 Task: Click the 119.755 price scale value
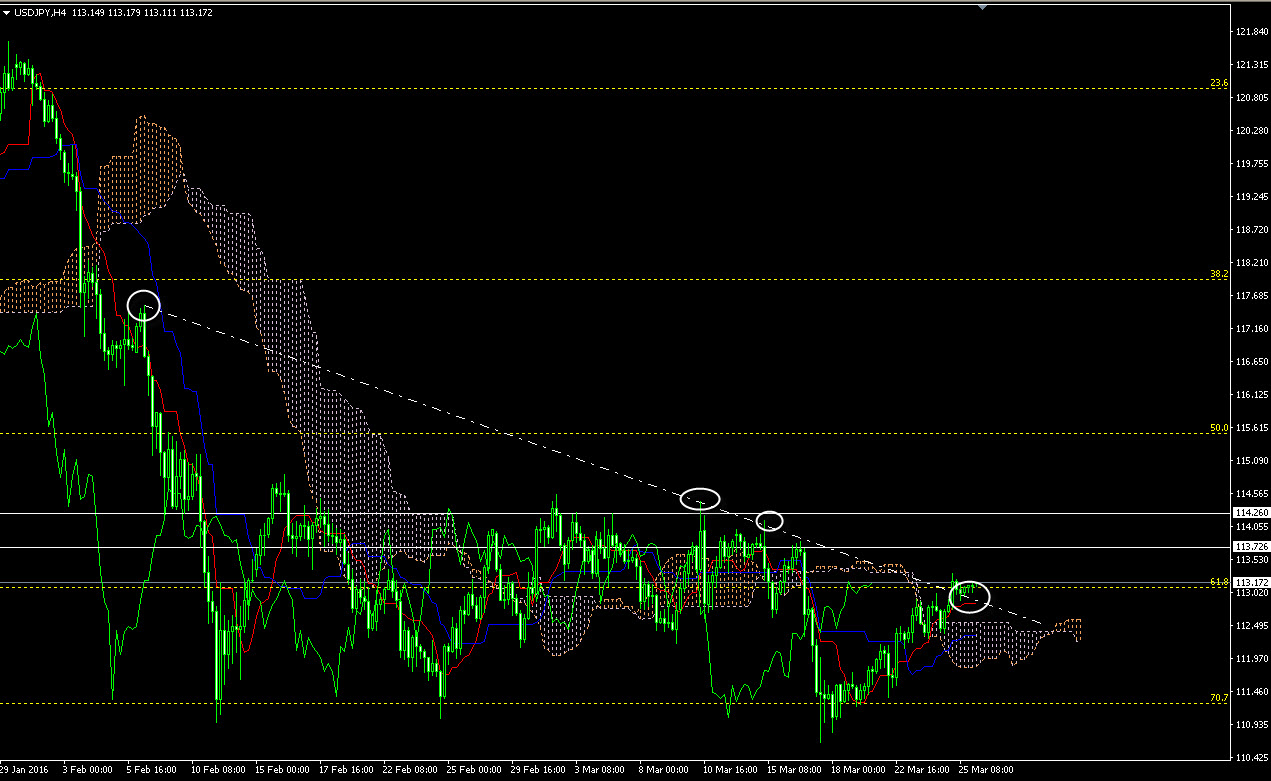pyautogui.click(x=1252, y=164)
